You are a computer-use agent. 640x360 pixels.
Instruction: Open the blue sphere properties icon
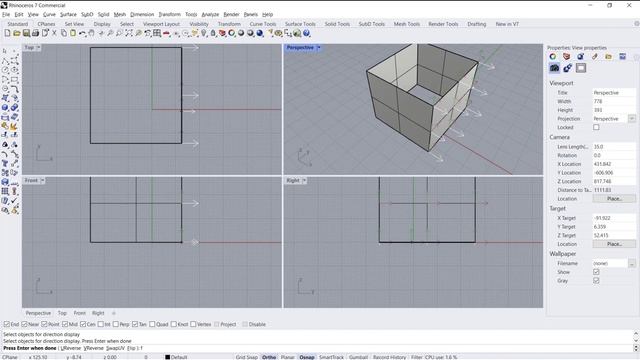[580, 56]
